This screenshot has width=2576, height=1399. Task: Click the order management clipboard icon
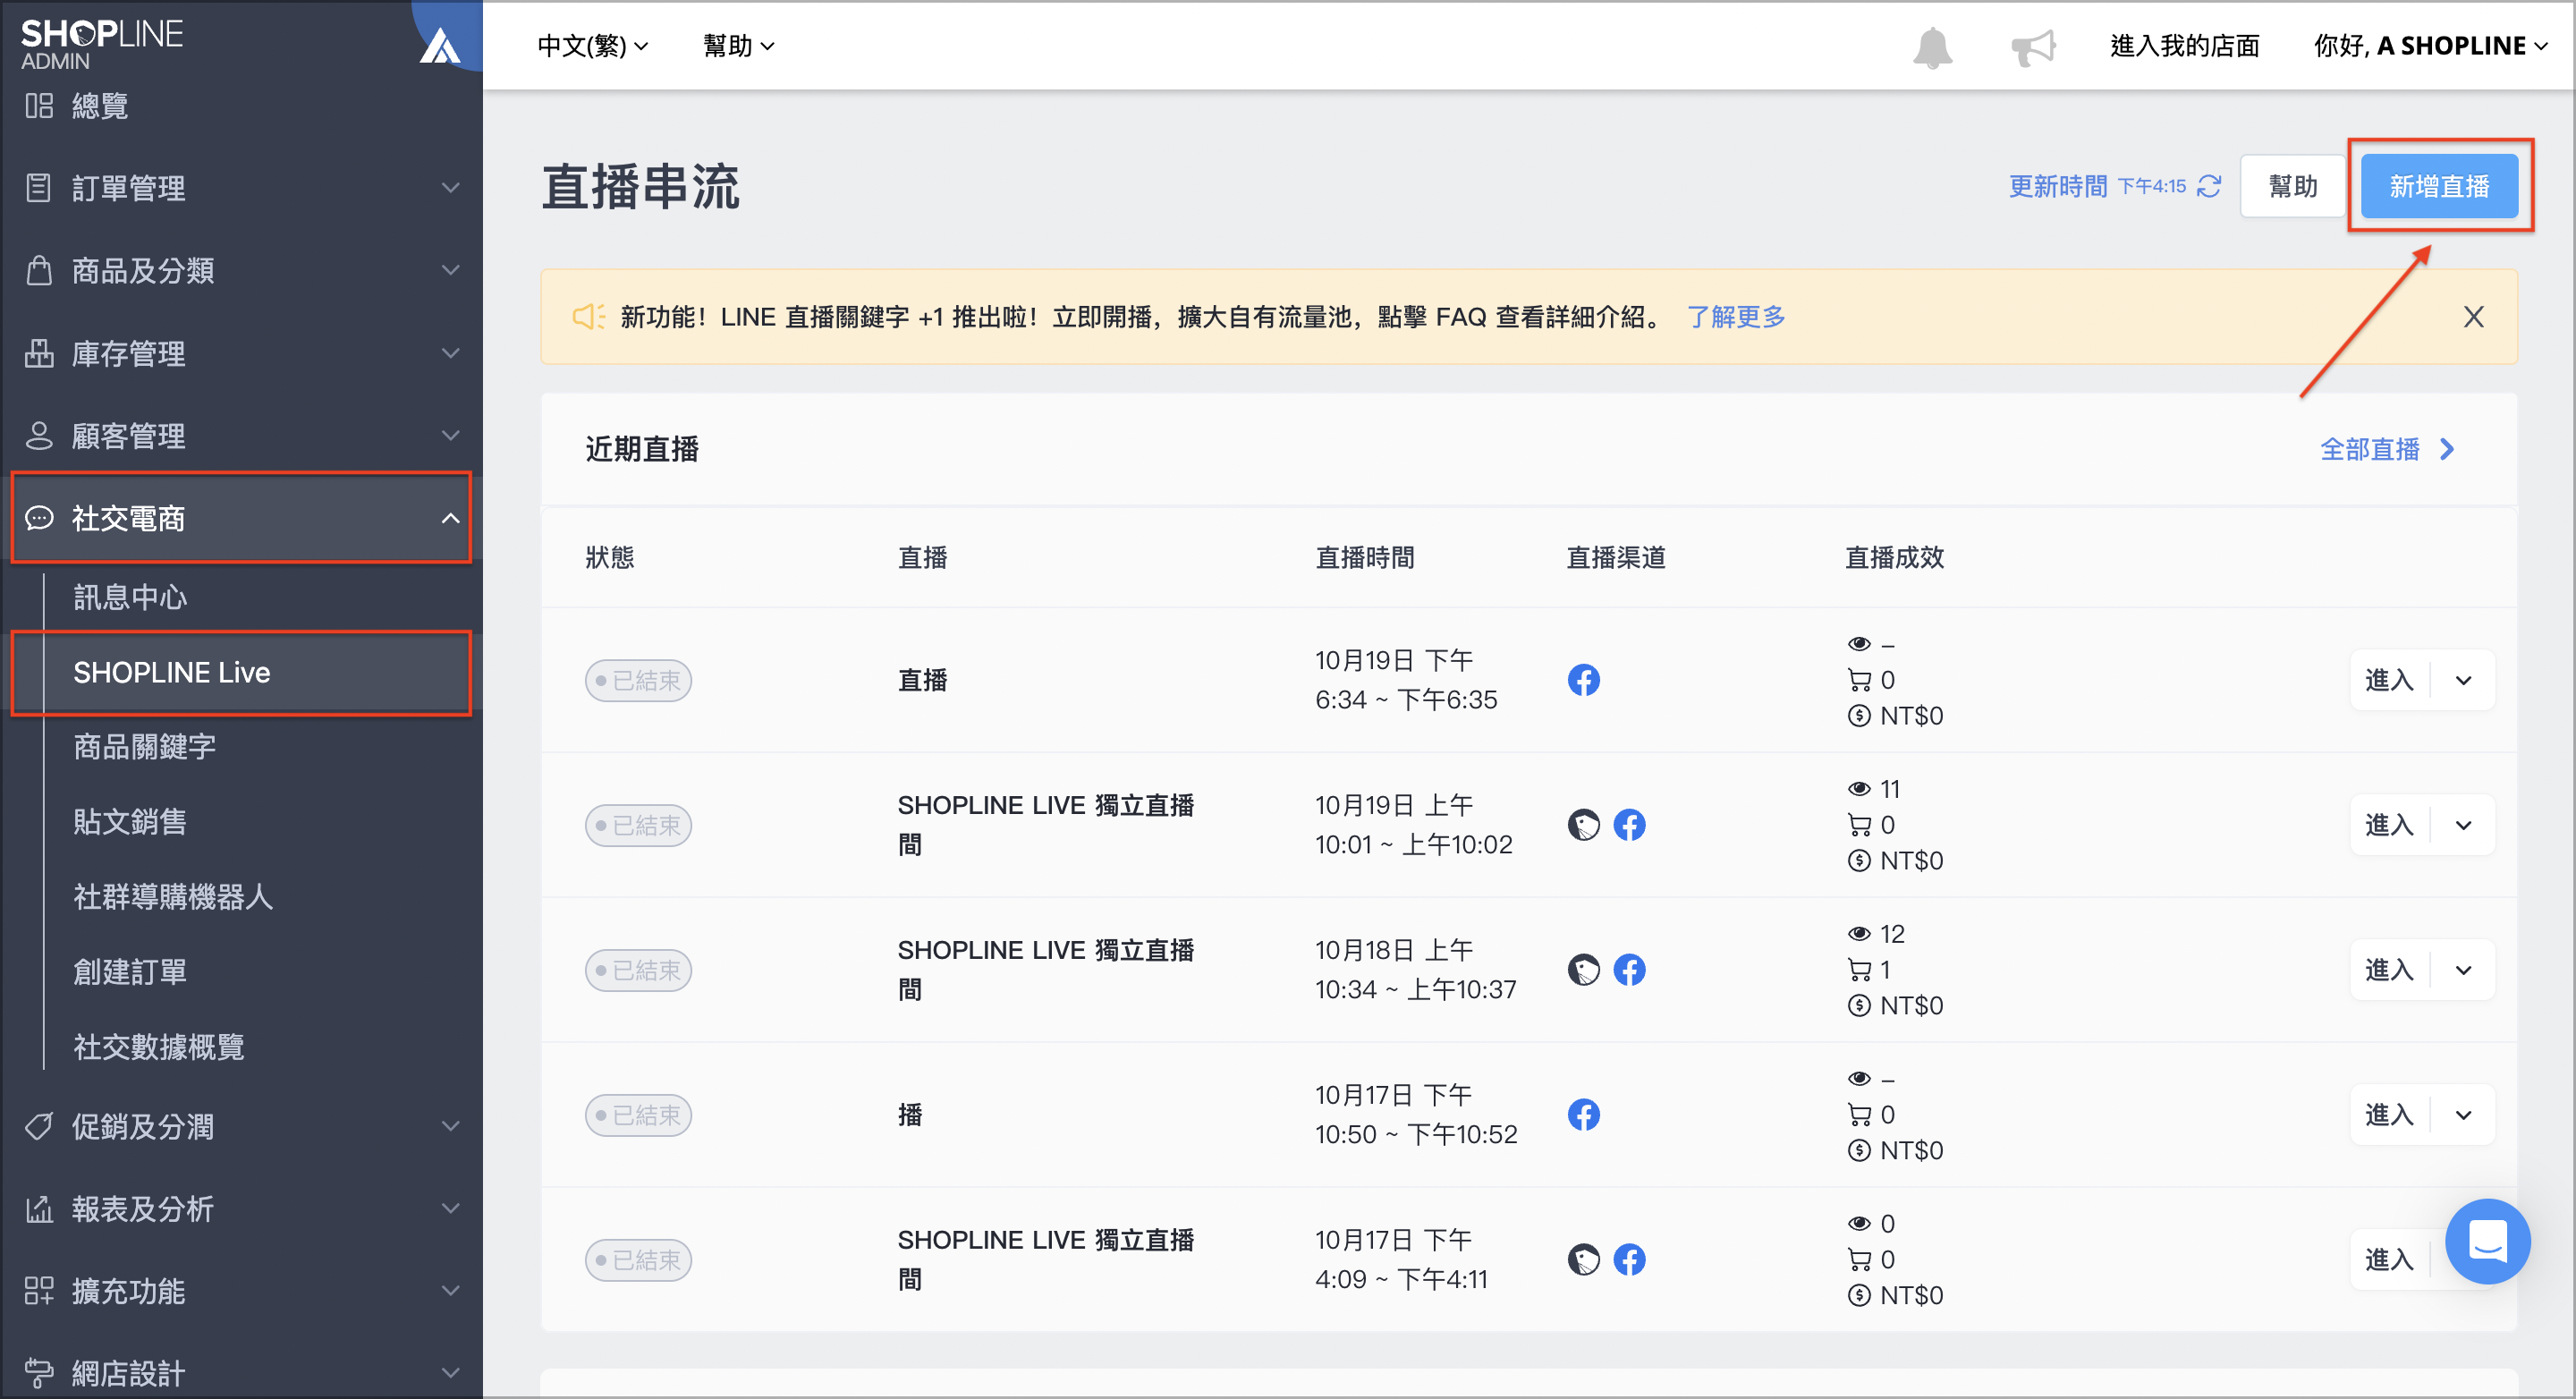[x=39, y=187]
